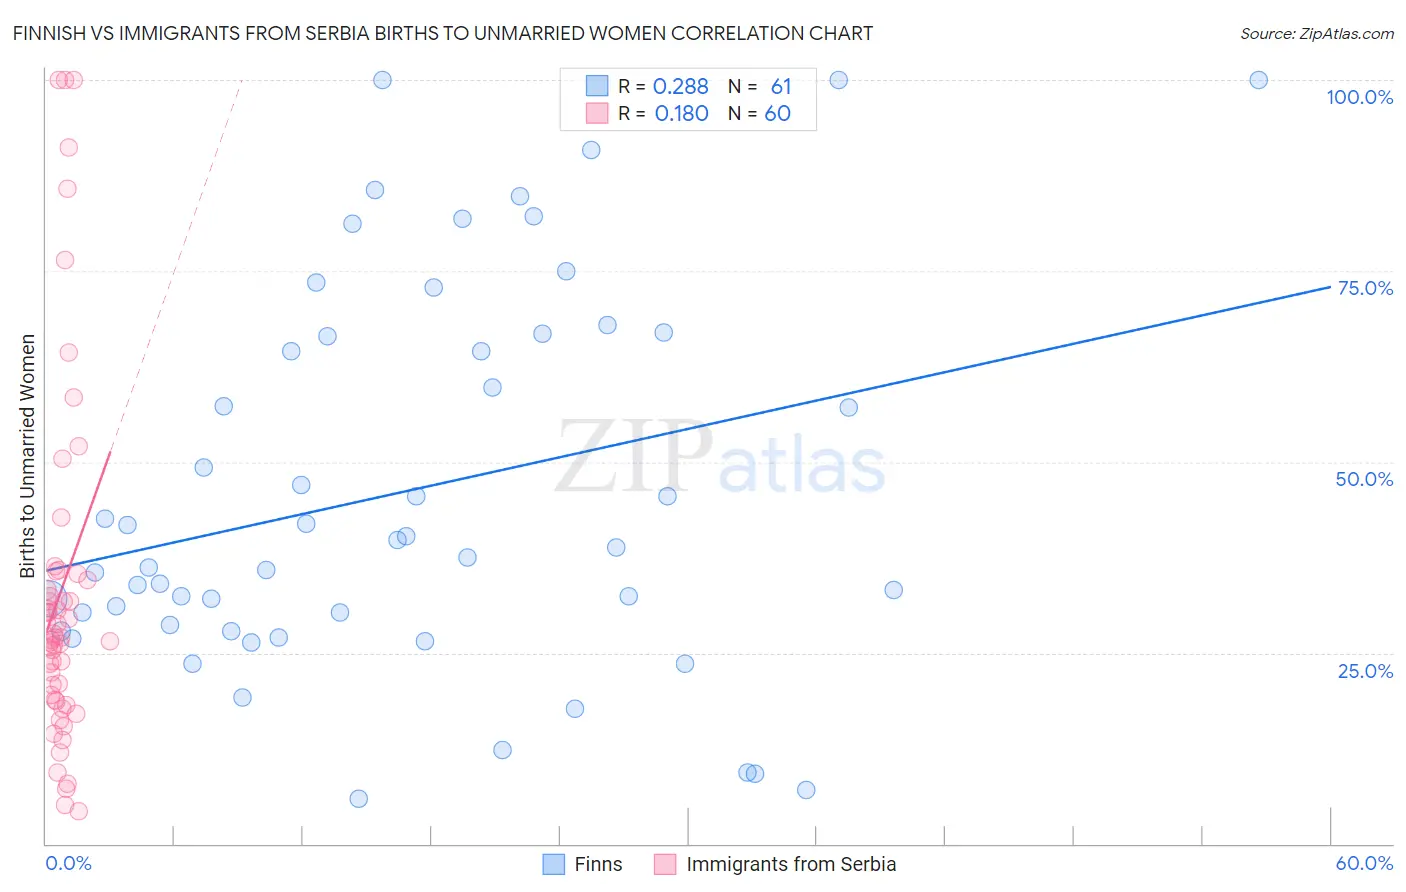Image resolution: width=1406 pixels, height=892 pixels.
Task: Click the pink Immigrants from Serbia legend swatch
Action: click(666, 864)
